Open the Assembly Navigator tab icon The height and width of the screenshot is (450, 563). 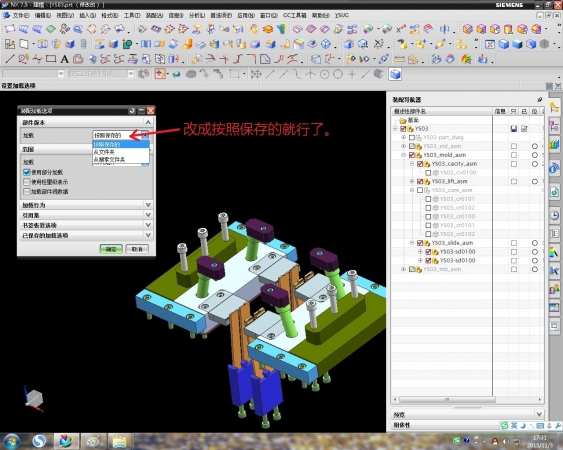click(x=554, y=107)
